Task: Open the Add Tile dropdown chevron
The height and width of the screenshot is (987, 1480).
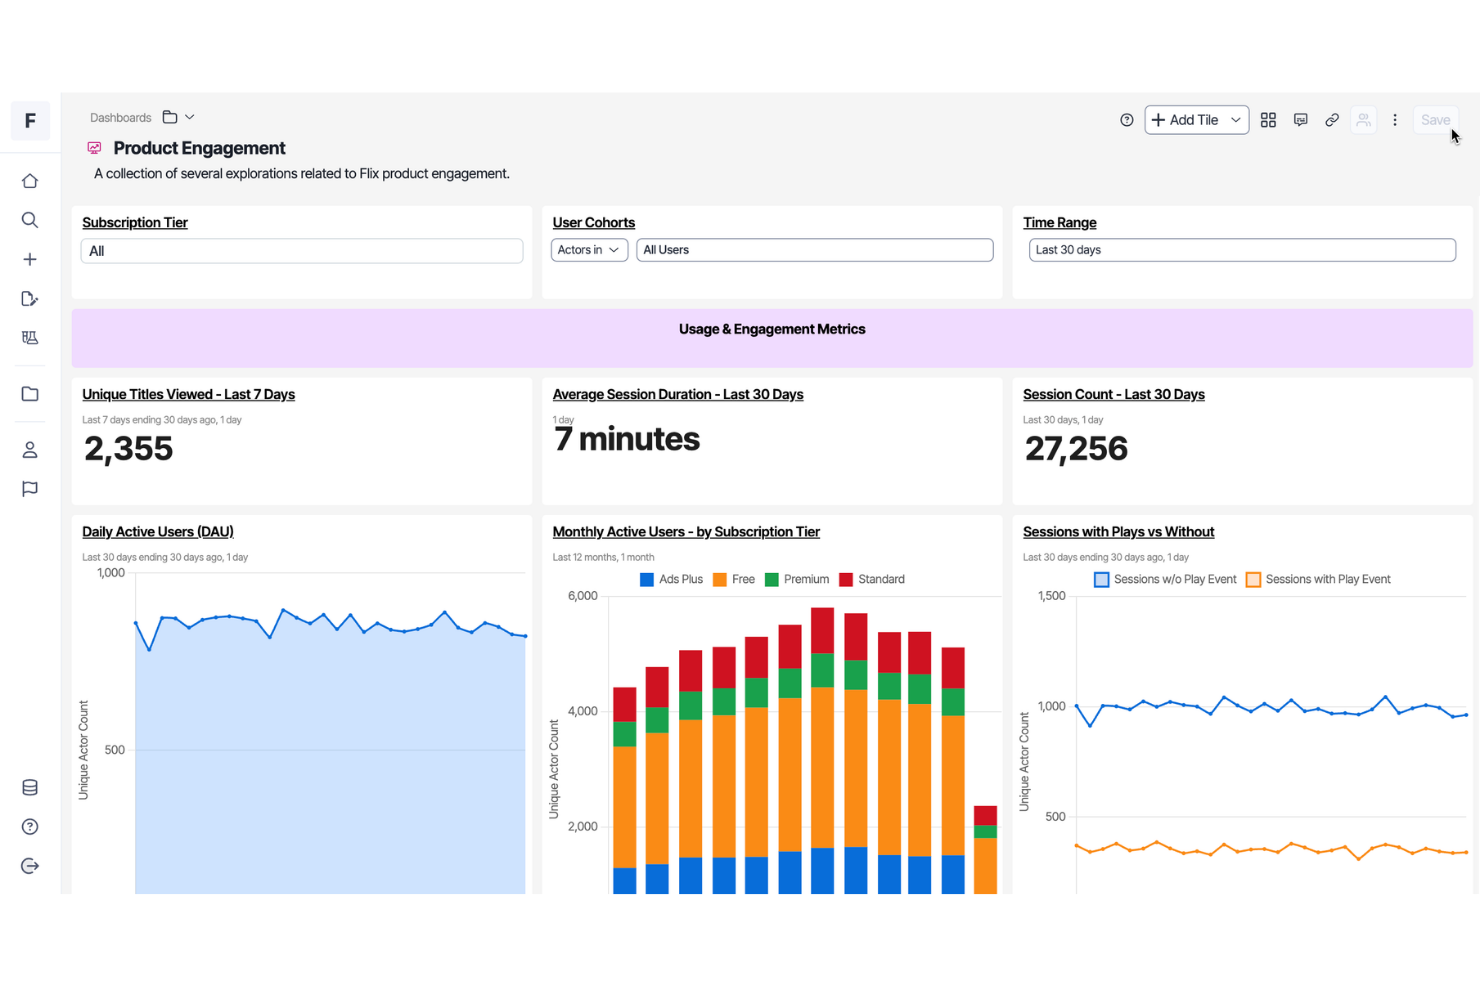Action: 1236,119
